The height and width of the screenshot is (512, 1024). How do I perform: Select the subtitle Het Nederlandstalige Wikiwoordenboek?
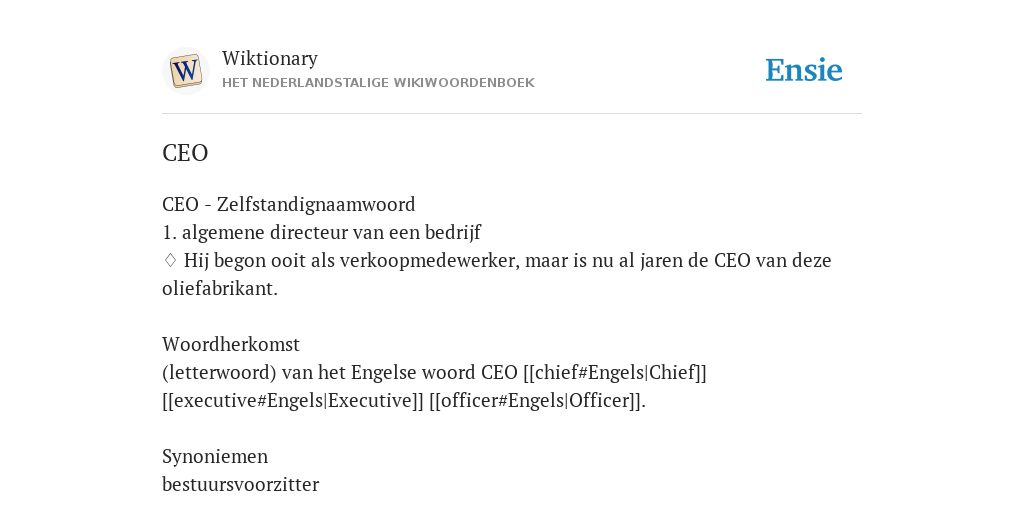(x=378, y=83)
